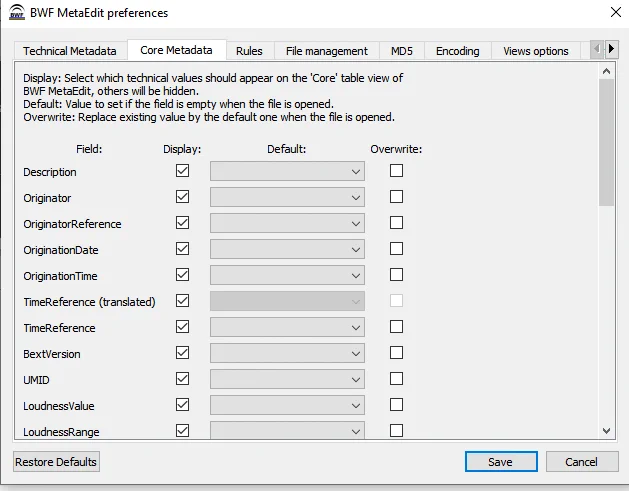Screen dimensions: 629x491
Task: Open the Technical Metadata tab
Action: coord(70,51)
